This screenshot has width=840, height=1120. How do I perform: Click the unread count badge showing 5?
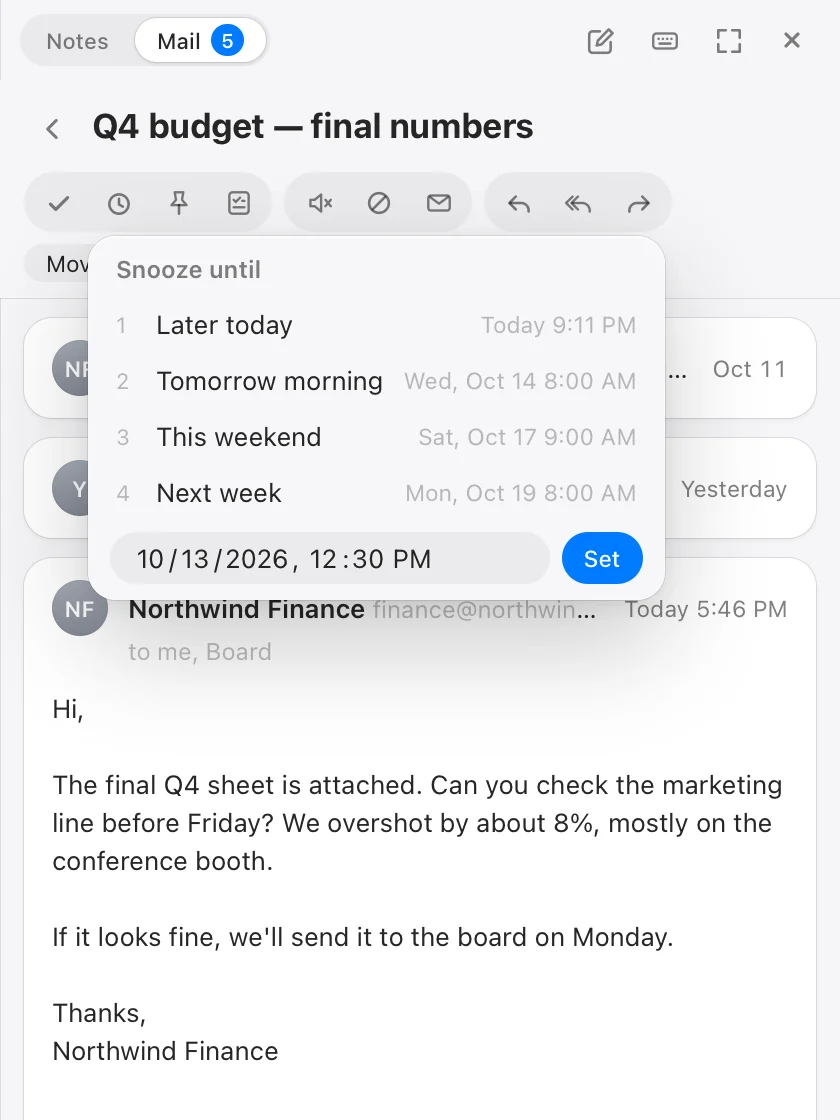click(x=227, y=41)
